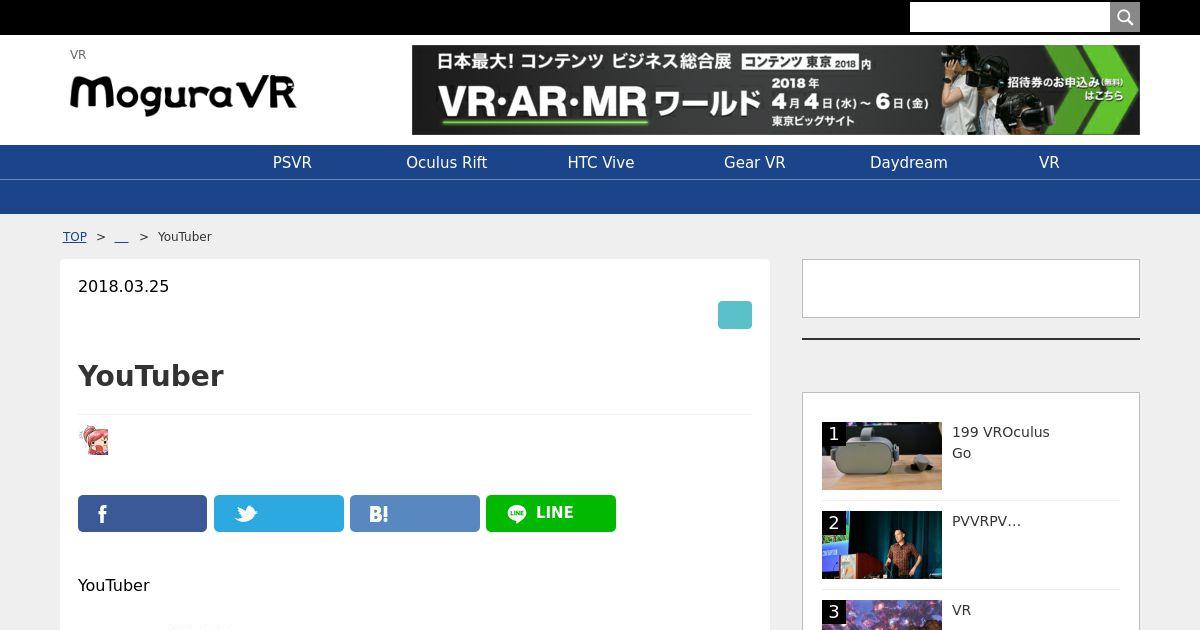Viewport: 1200px width, 630px height.
Task: Open rank 1 Oculus Go thumbnail
Action: click(x=882, y=456)
